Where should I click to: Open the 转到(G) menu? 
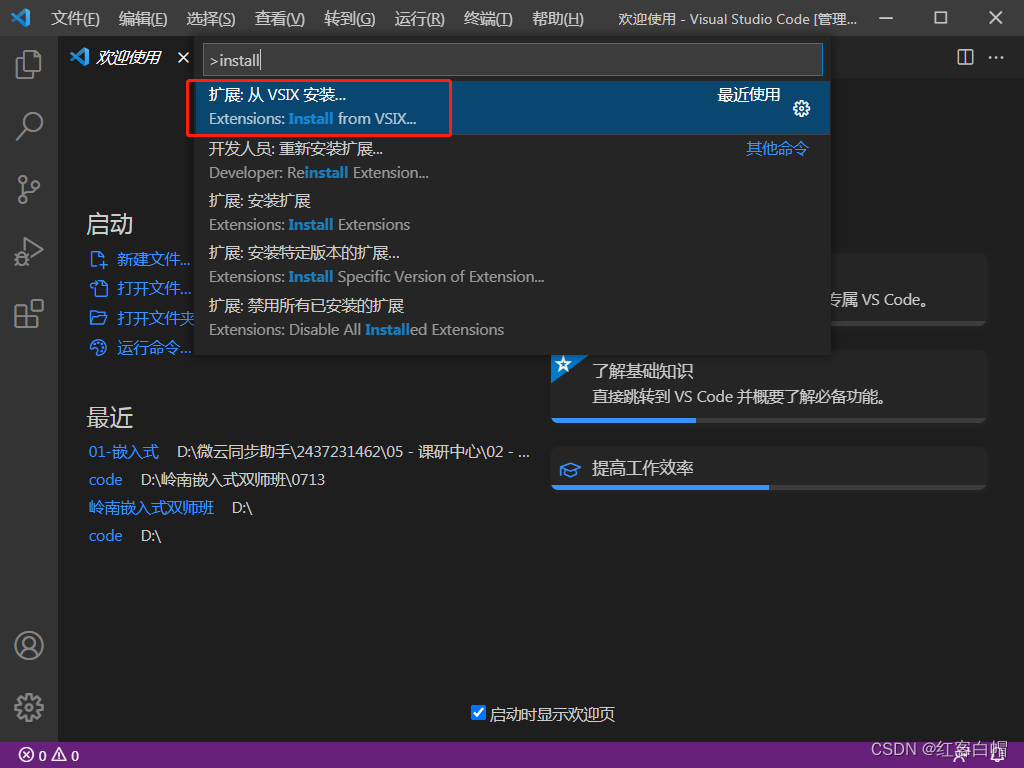click(349, 19)
